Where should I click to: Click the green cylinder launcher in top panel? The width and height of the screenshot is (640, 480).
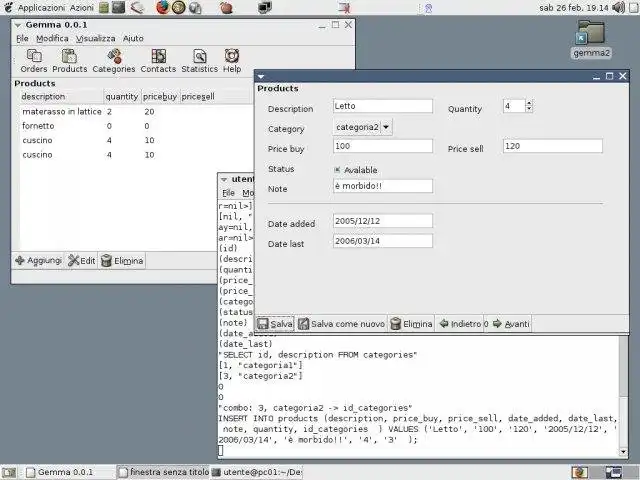click(x=104, y=7)
